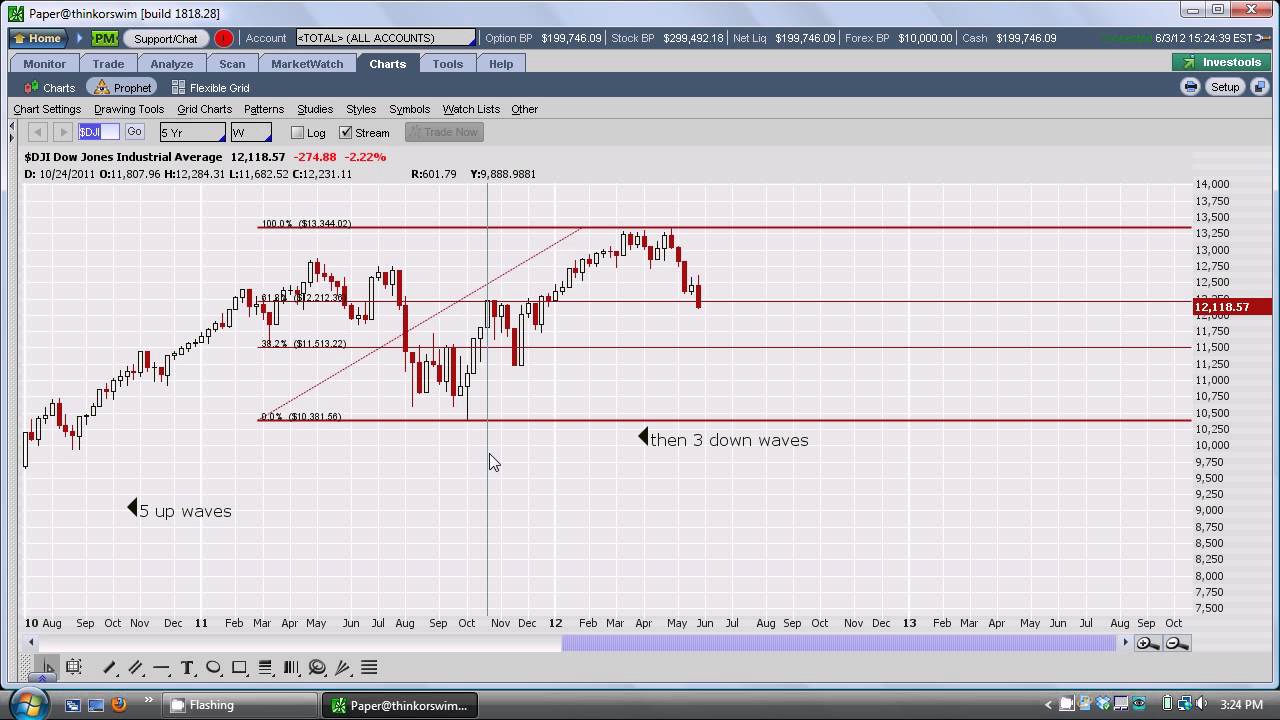Toggle the Stream checkbox
The width and height of the screenshot is (1280, 720).
[x=346, y=132]
